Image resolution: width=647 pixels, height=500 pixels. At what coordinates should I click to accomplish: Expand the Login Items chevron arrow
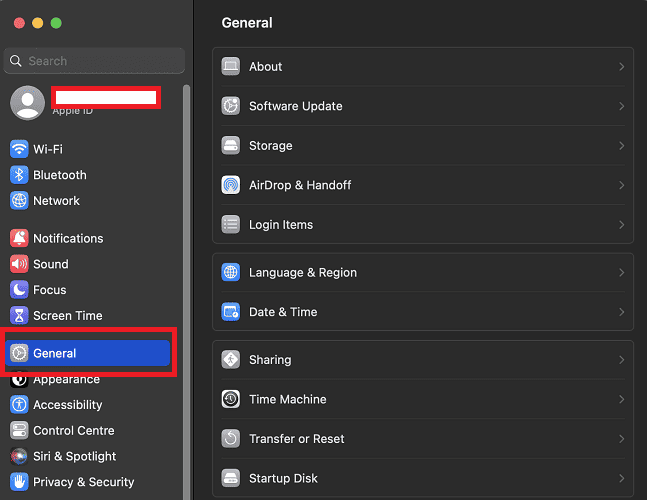[x=621, y=225]
